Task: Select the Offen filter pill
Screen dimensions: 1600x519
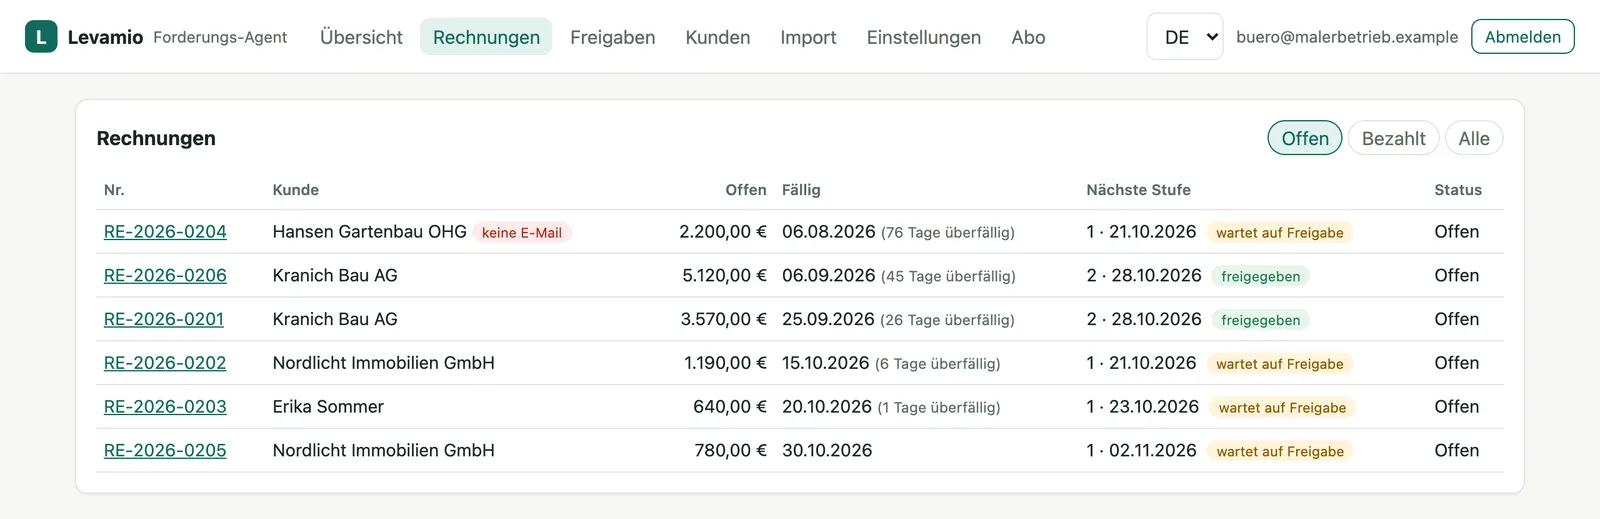Action: (x=1305, y=138)
